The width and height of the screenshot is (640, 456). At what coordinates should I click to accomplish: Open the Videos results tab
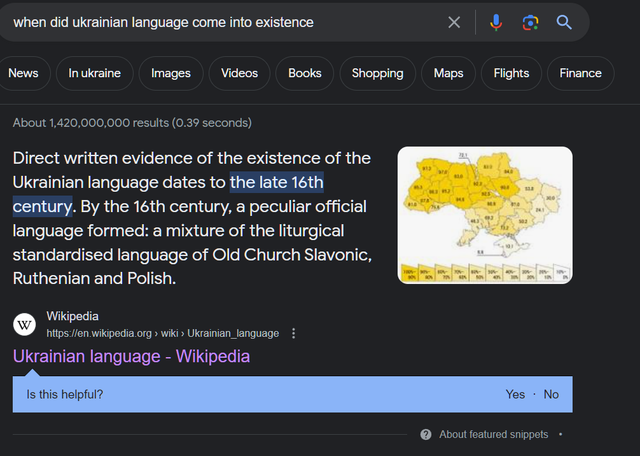click(x=239, y=73)
